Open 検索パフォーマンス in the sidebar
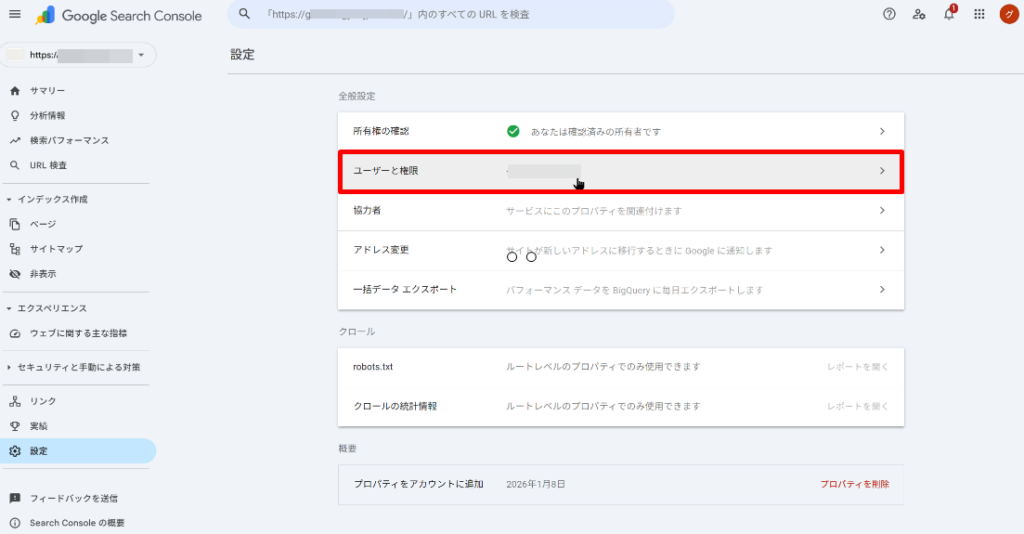Screen dimensions: 1024x534 tap(69, 140)
